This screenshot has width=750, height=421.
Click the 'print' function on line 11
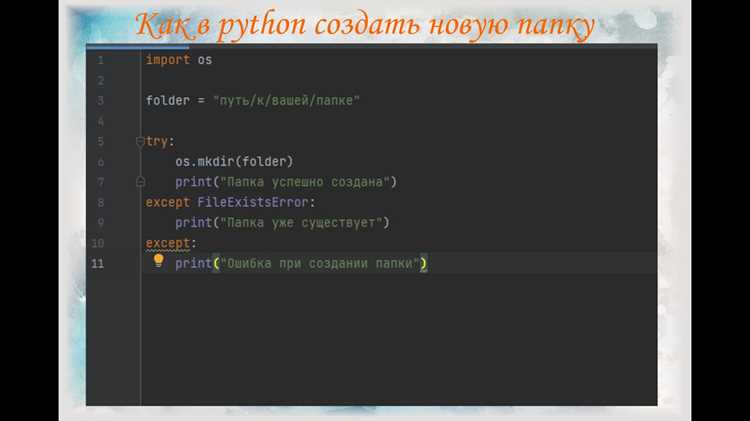pyautogui.click(x=193, y=263)
